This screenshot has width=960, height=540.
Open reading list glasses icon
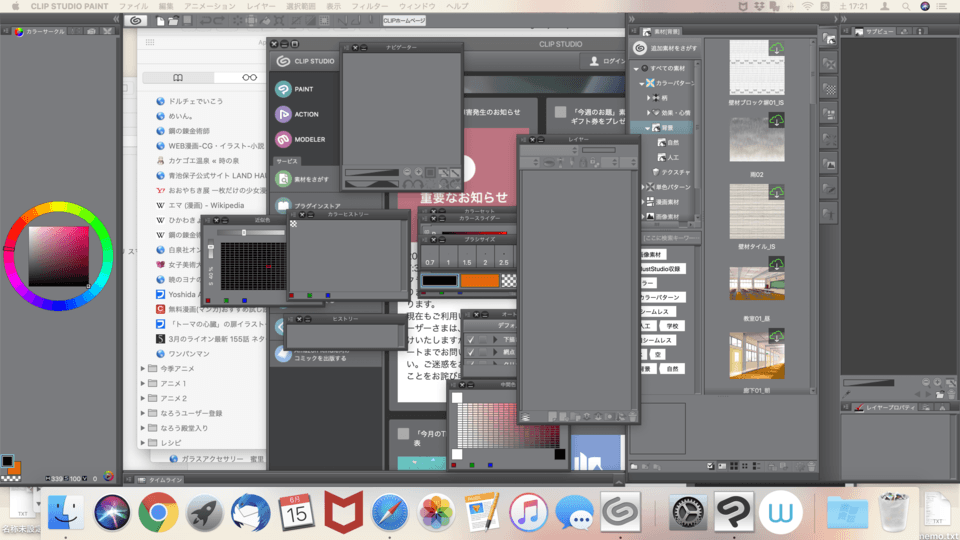[x=249, y=78]
